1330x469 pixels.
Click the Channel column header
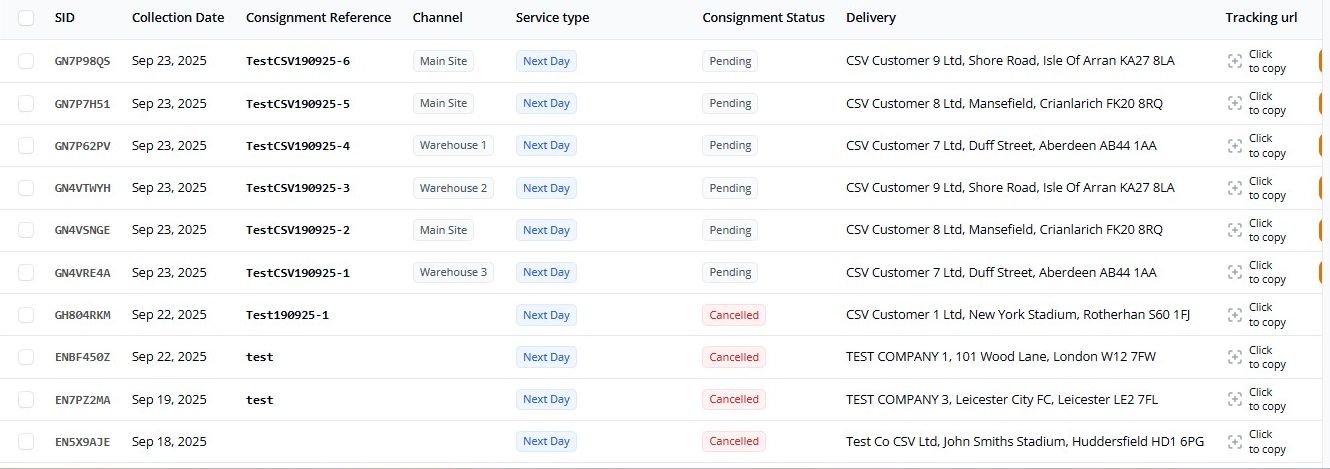[436, 18]
